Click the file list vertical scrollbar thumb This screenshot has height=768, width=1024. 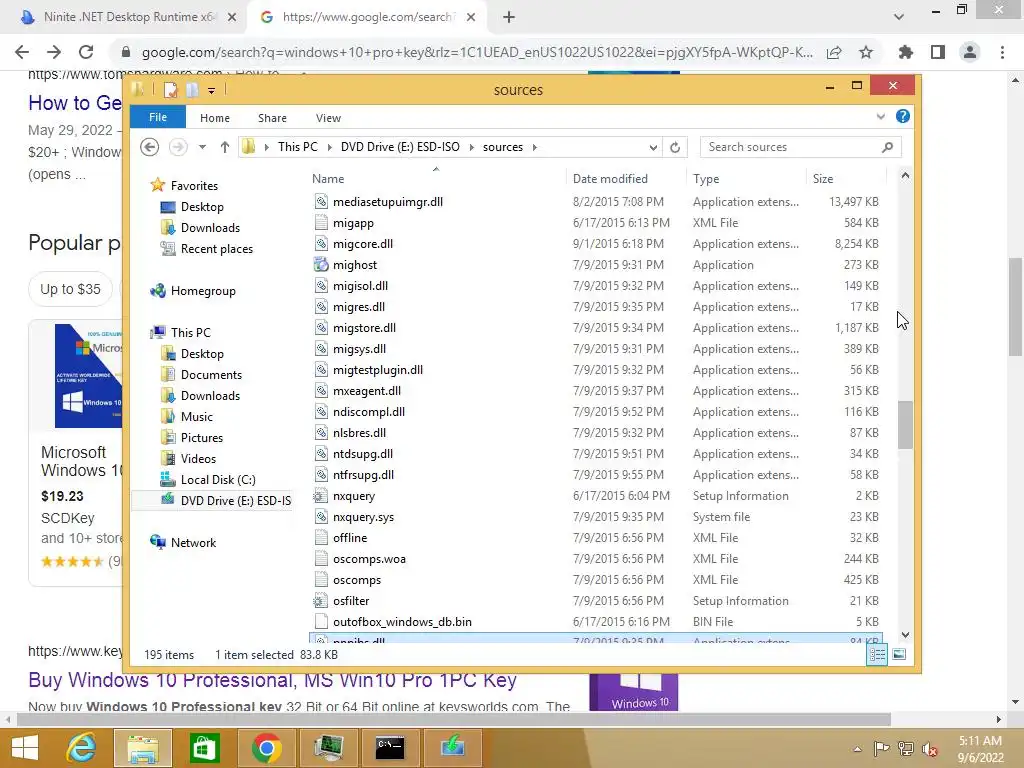click(x=905, y=425)
